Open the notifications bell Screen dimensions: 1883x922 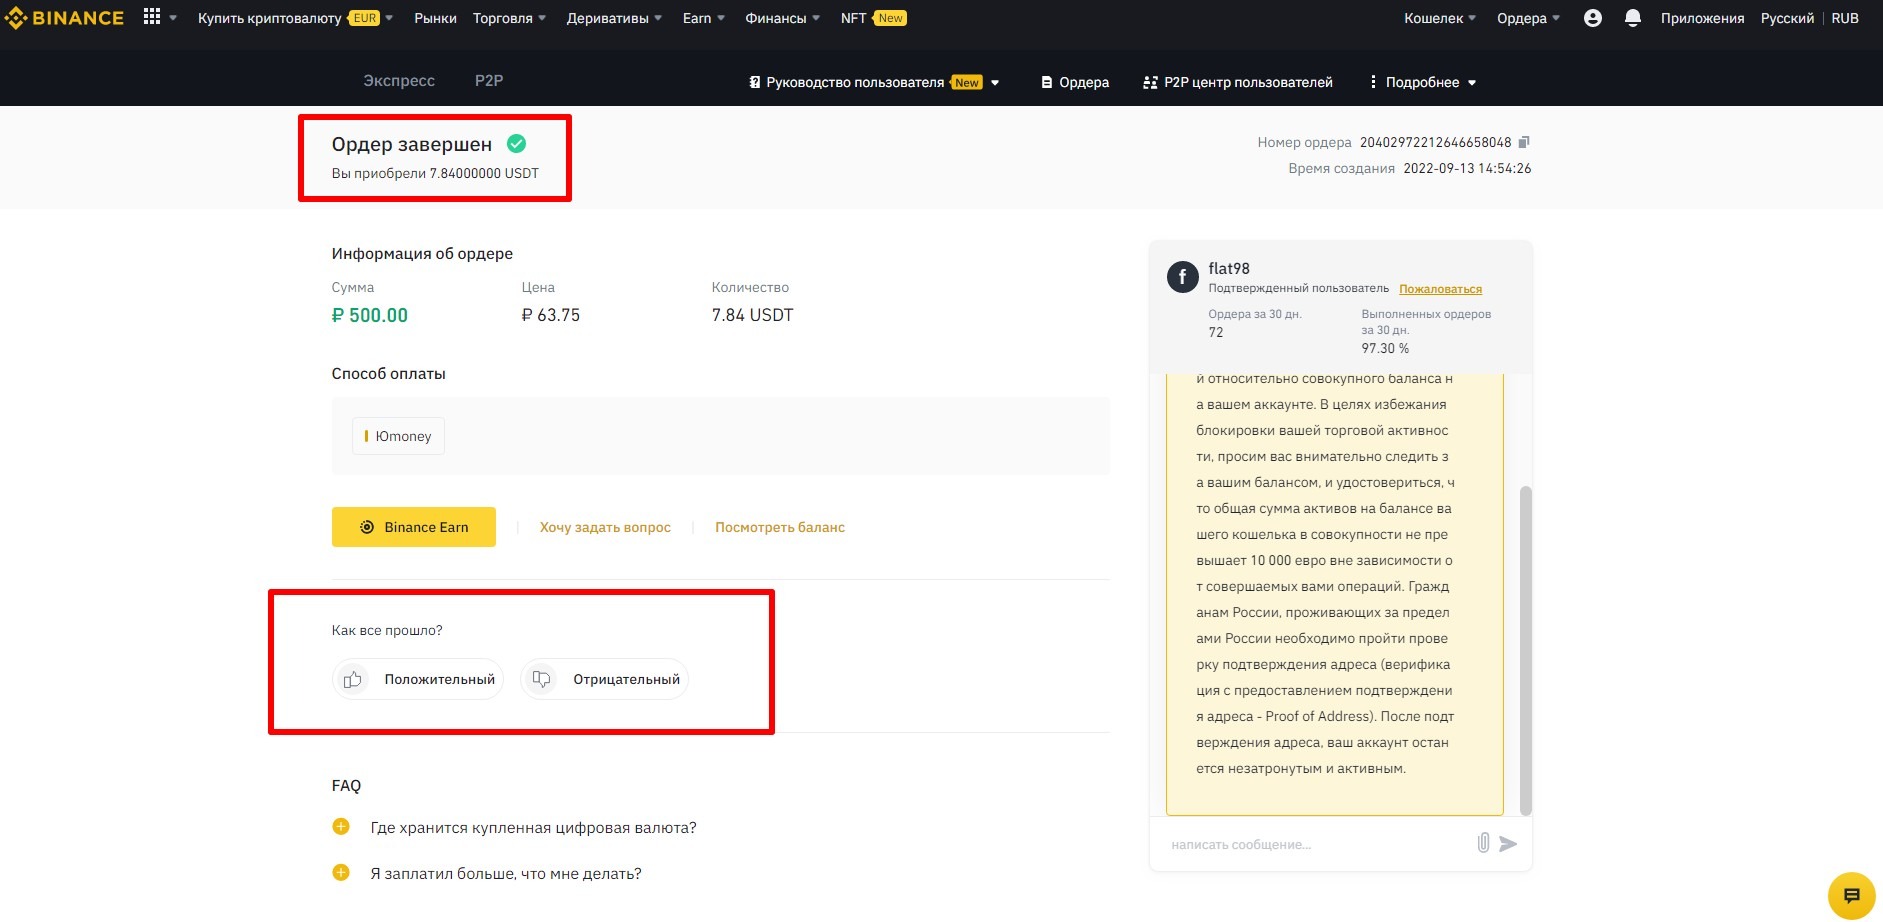(1632, 18)
